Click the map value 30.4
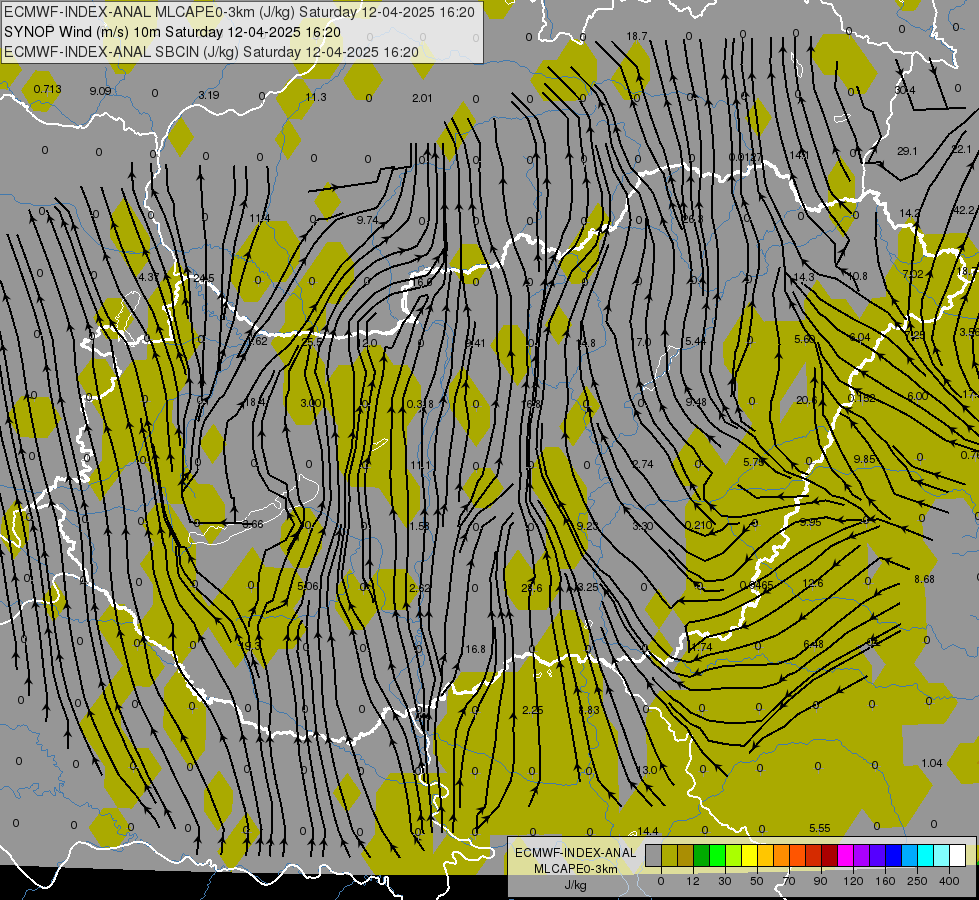979x900 pixels. 904,91
